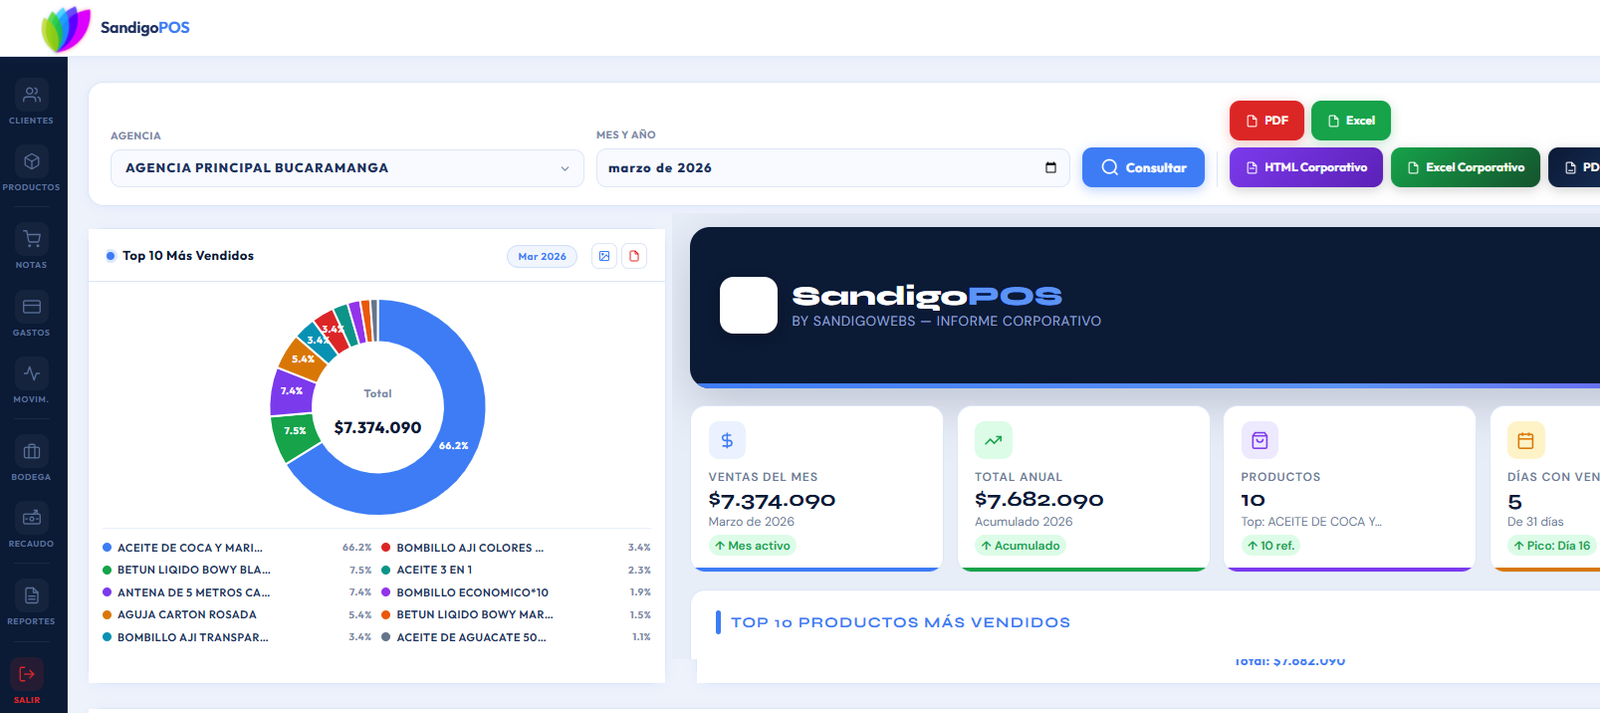Expand the Agencia dropdown
This screenshot has height=713, width=1600.
pos(347,168)
